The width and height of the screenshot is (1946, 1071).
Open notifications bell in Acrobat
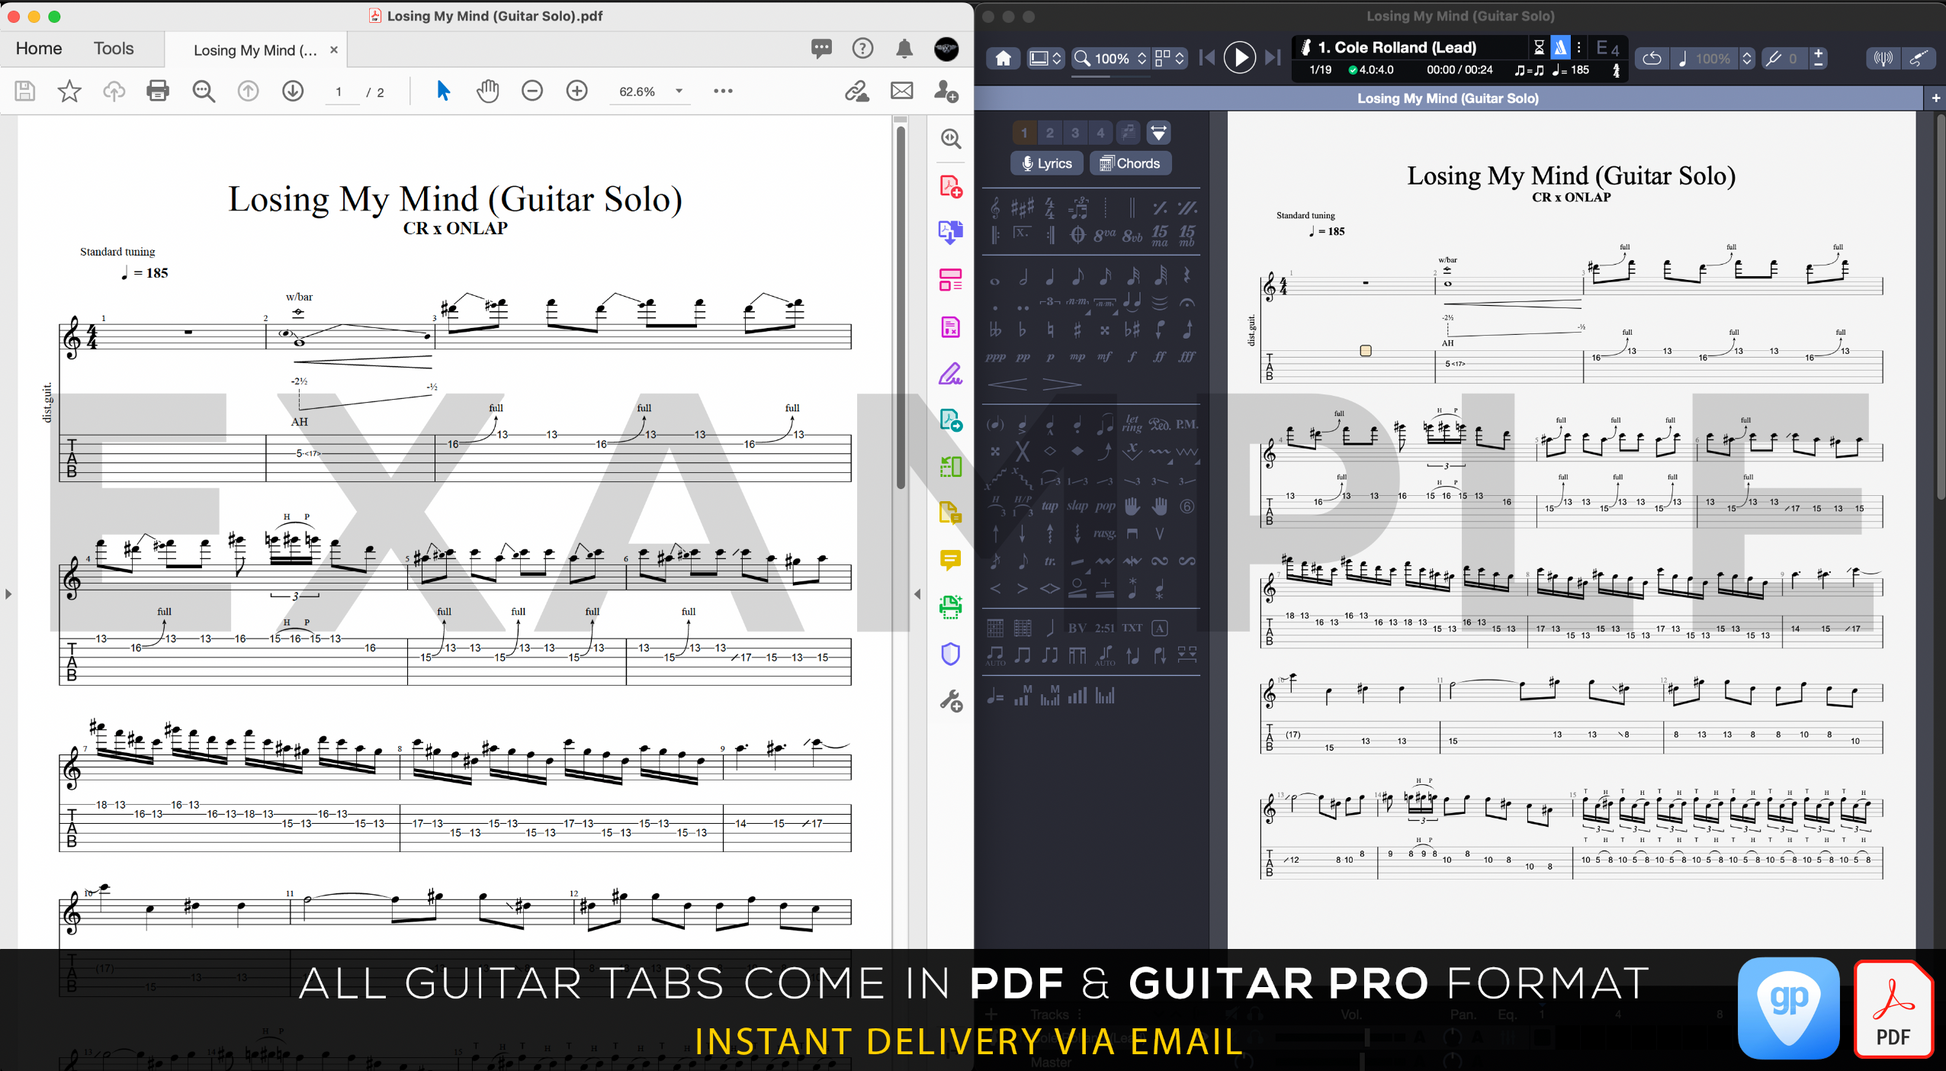tap(904, 48)
